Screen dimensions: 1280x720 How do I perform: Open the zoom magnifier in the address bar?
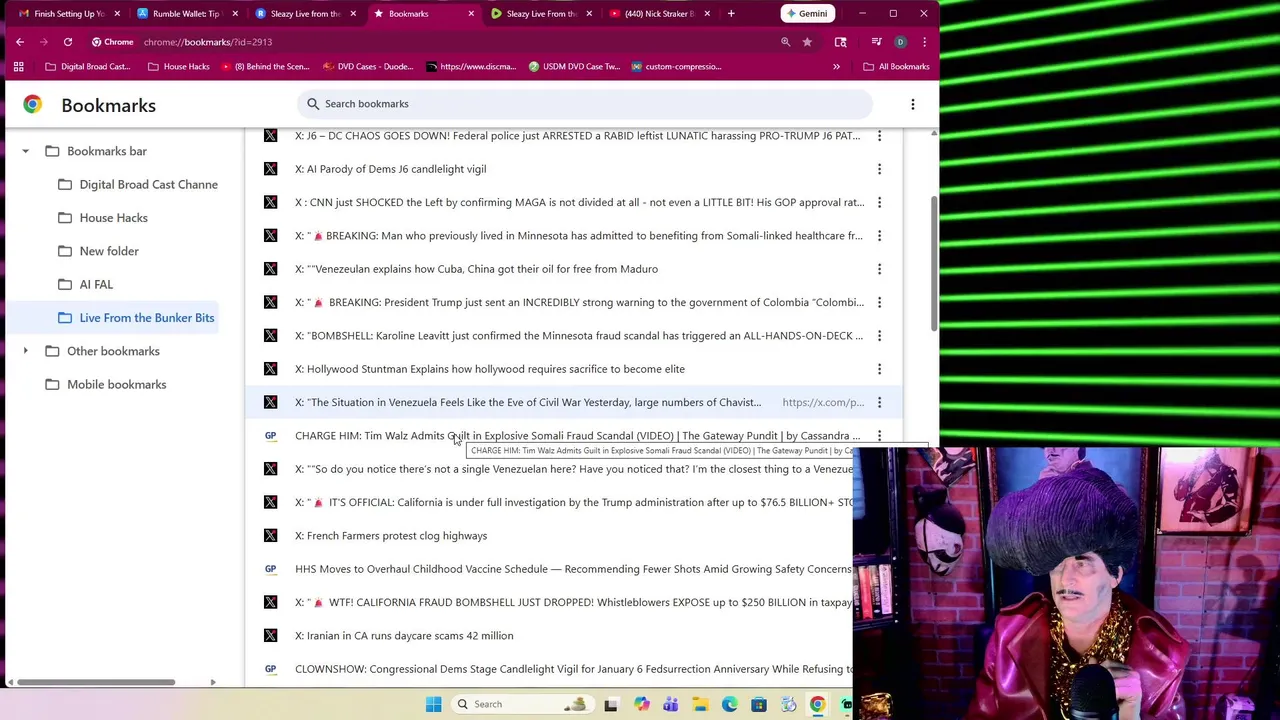785,42
